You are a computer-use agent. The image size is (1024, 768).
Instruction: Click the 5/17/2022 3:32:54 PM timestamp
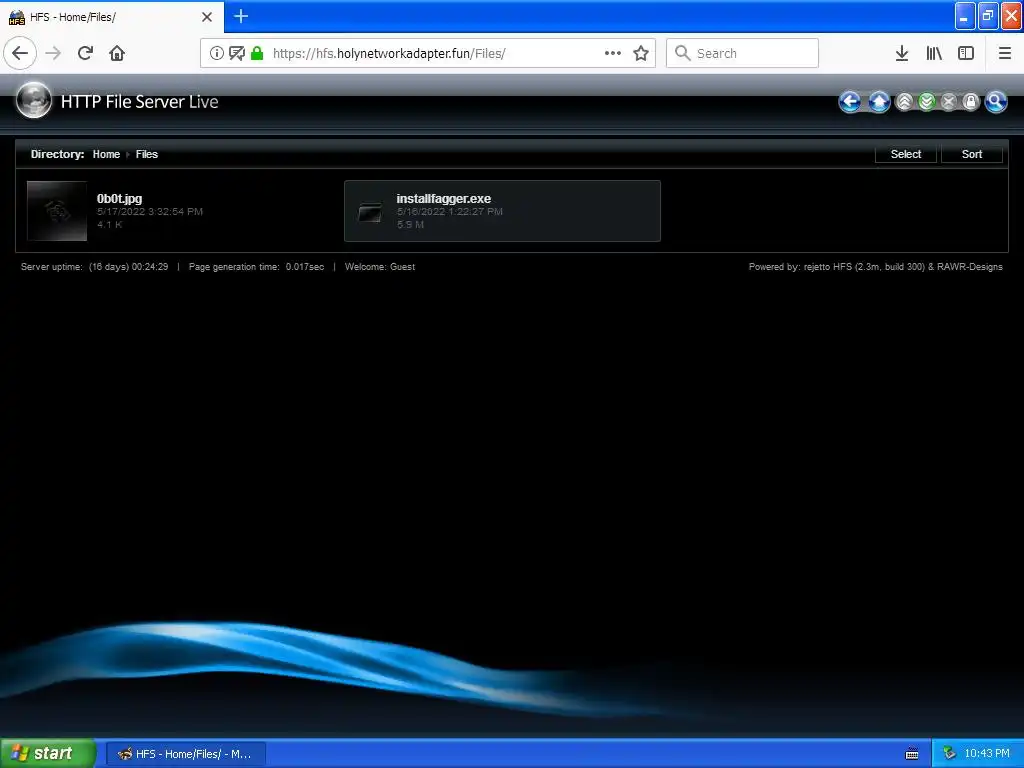pyautogui.click(x=150, y=212)
